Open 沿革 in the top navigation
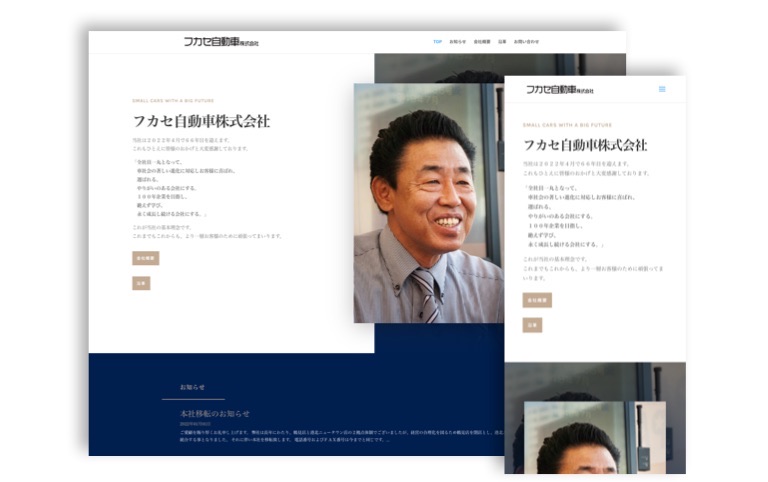This screenshot has height=482, width=768. click(x=502, y=42)
